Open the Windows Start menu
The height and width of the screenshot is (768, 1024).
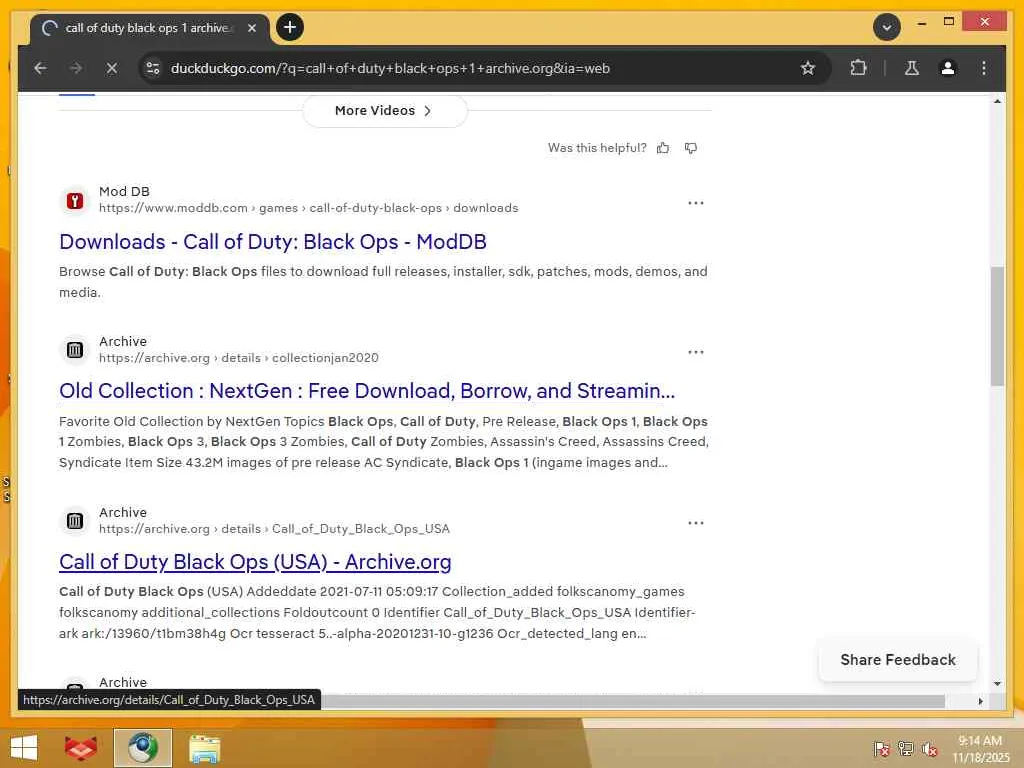point(24,748)
